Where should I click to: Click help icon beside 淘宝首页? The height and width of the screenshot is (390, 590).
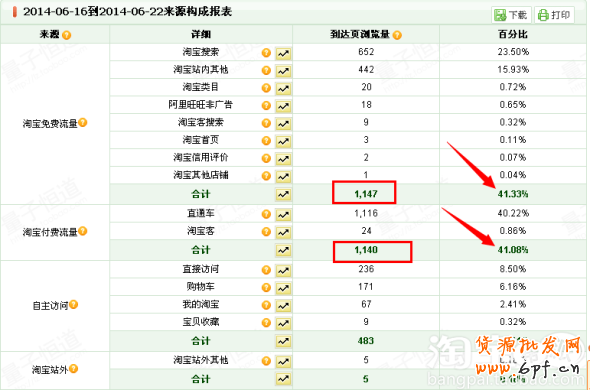(x=266, y=141)
